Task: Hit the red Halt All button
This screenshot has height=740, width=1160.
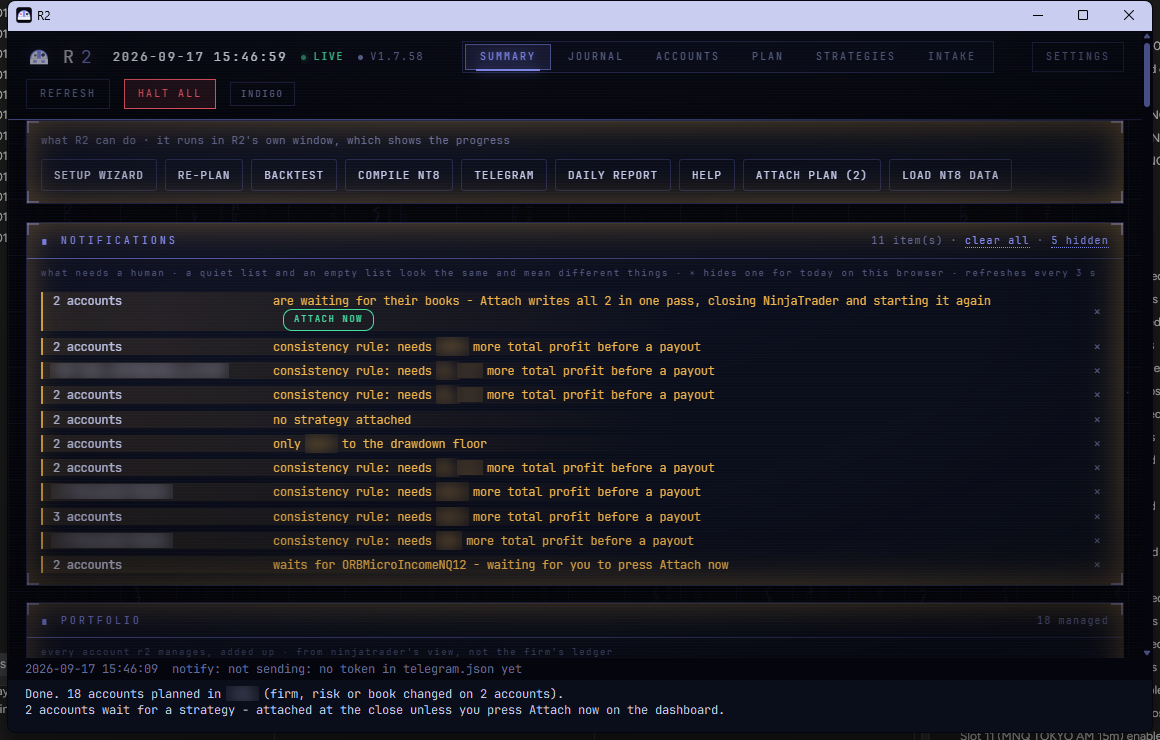Action: pos(169,94)
